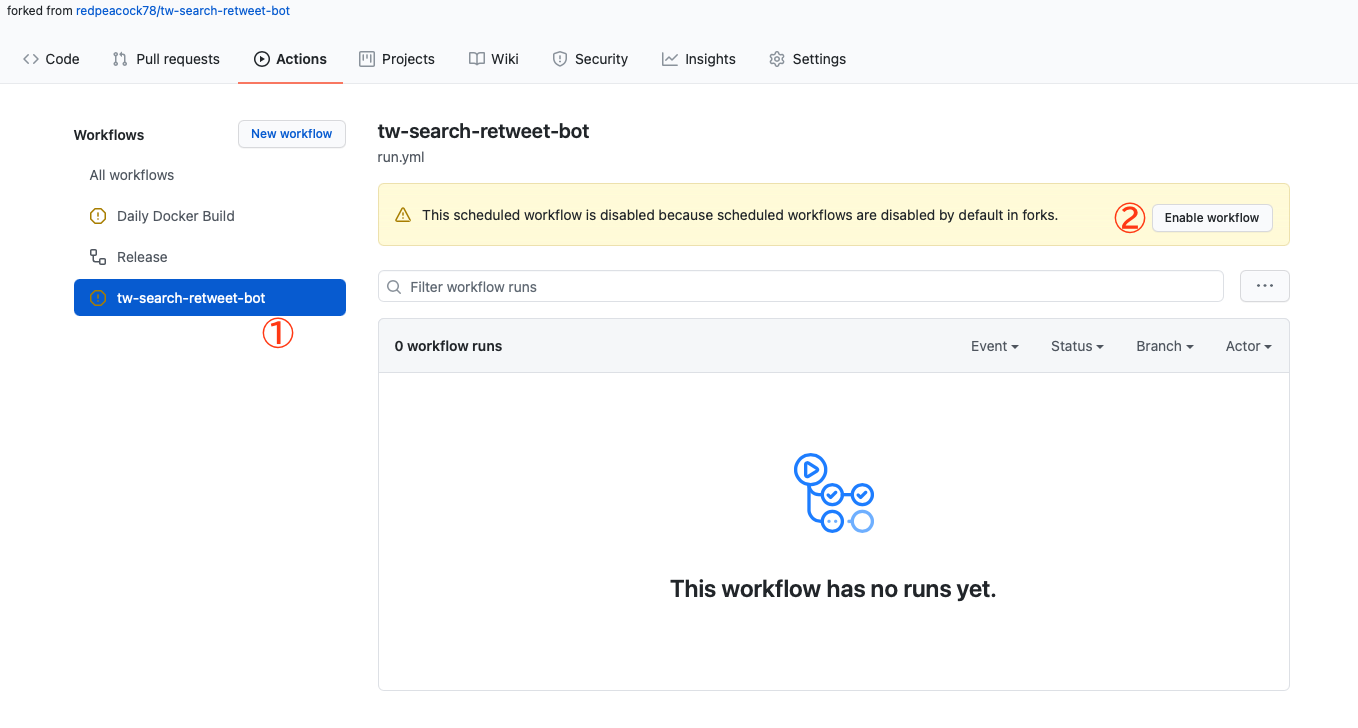Viewport: 1358px width, 728px height.
Task: Click the Enable workflow button
Action: (x=1212, y=218)
